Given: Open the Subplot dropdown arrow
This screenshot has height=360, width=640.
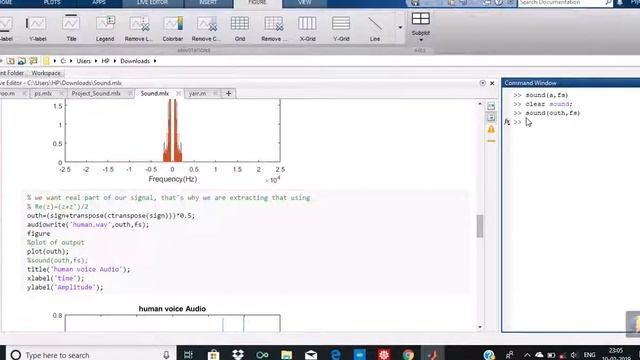Looking at the screenshot, I should (x=421, y=40).
